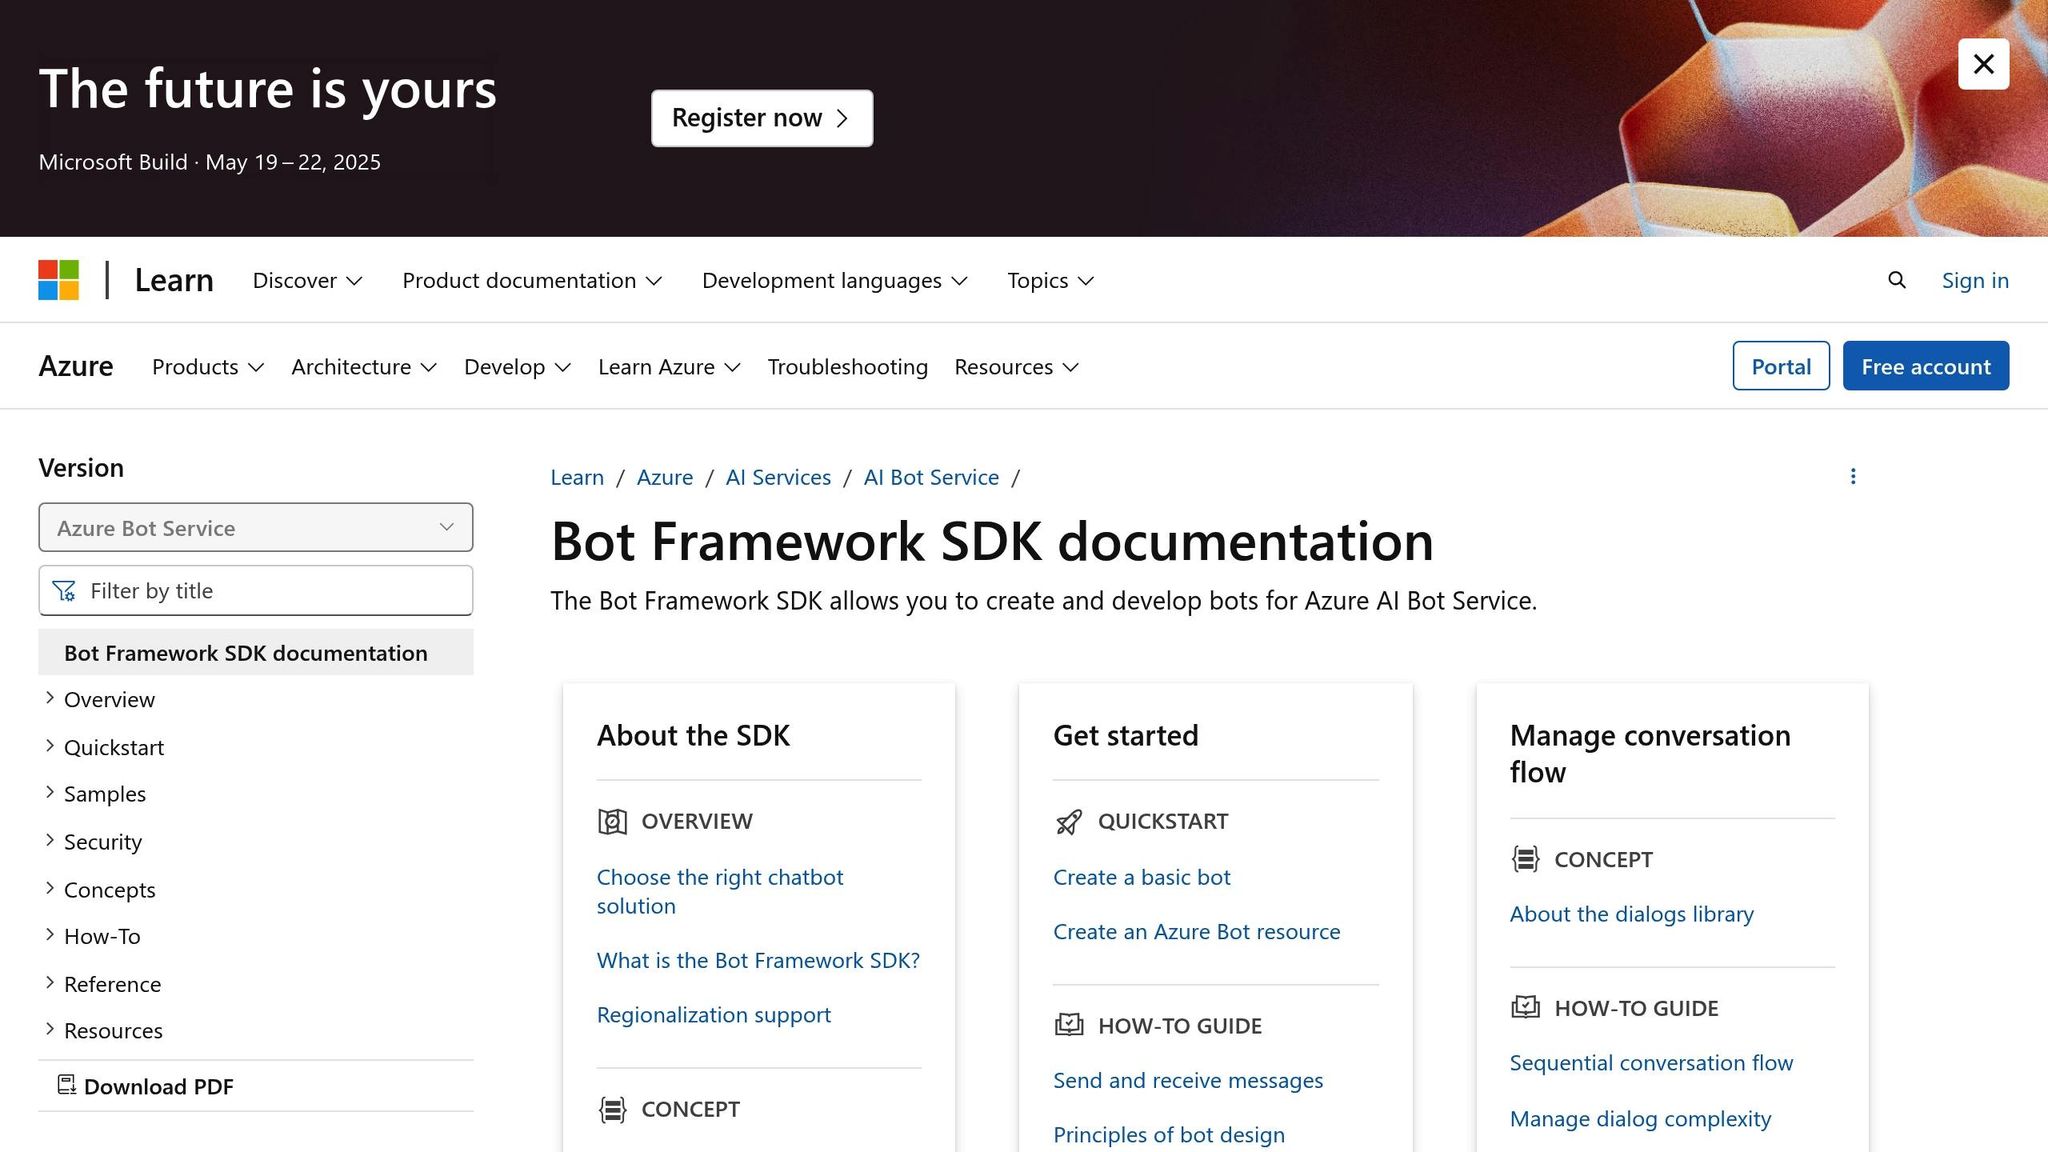Open the Product documentation menu

[532, 281]
